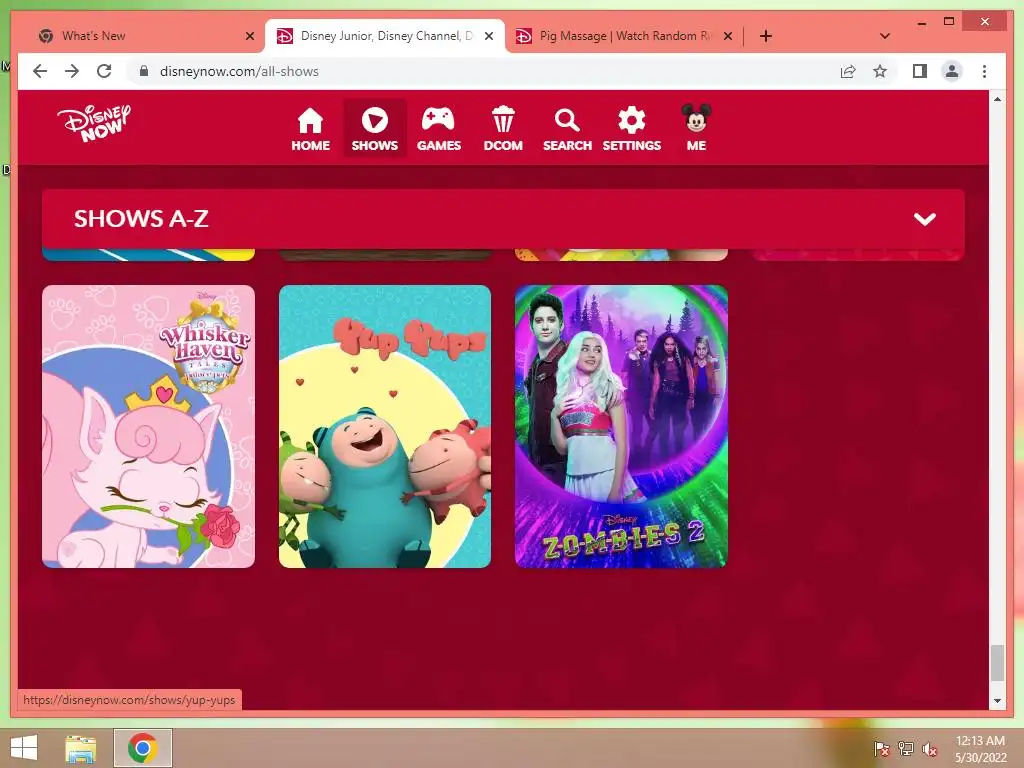
Task: Go back to previous page
Action: click(x=40, y=71)
